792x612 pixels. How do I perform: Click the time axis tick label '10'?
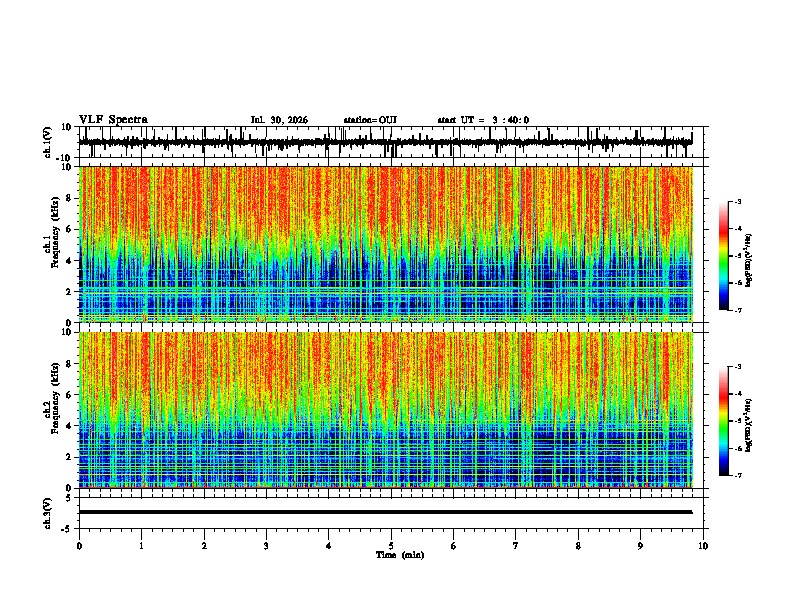(x=703, y=546)
